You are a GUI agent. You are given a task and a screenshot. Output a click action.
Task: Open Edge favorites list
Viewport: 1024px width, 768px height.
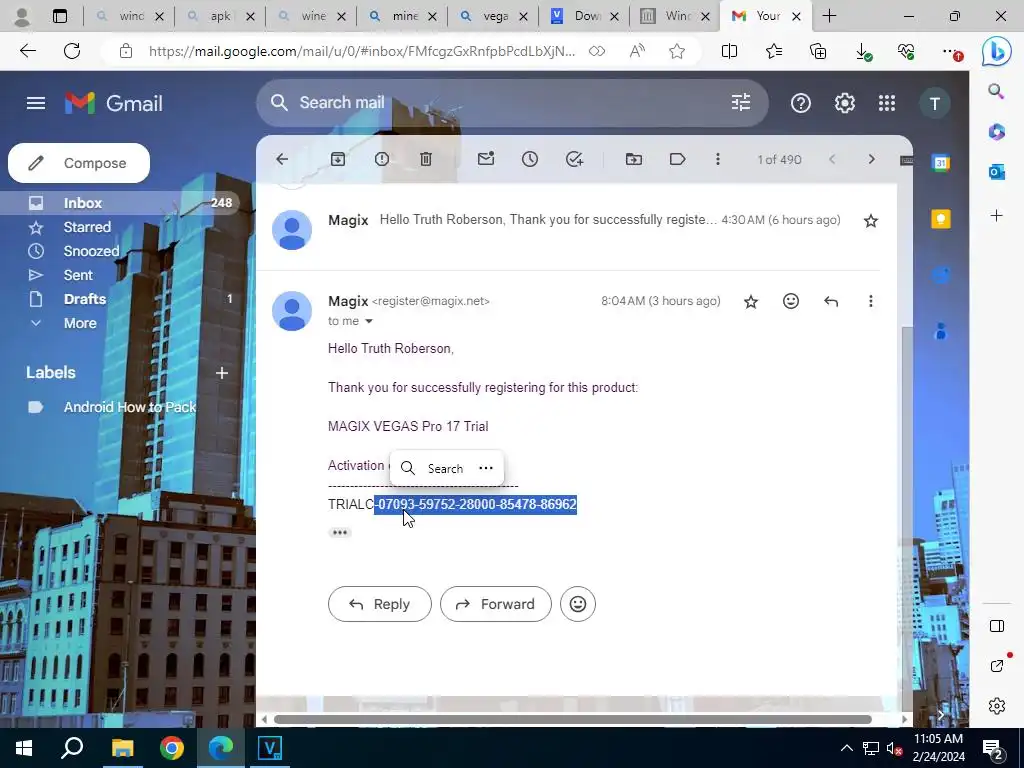(x=774, y=51)
